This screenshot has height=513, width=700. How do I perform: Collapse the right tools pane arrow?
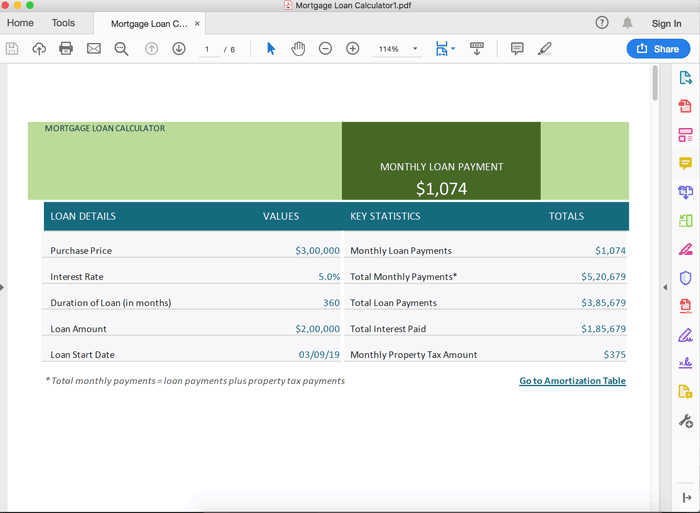point(665,287)
